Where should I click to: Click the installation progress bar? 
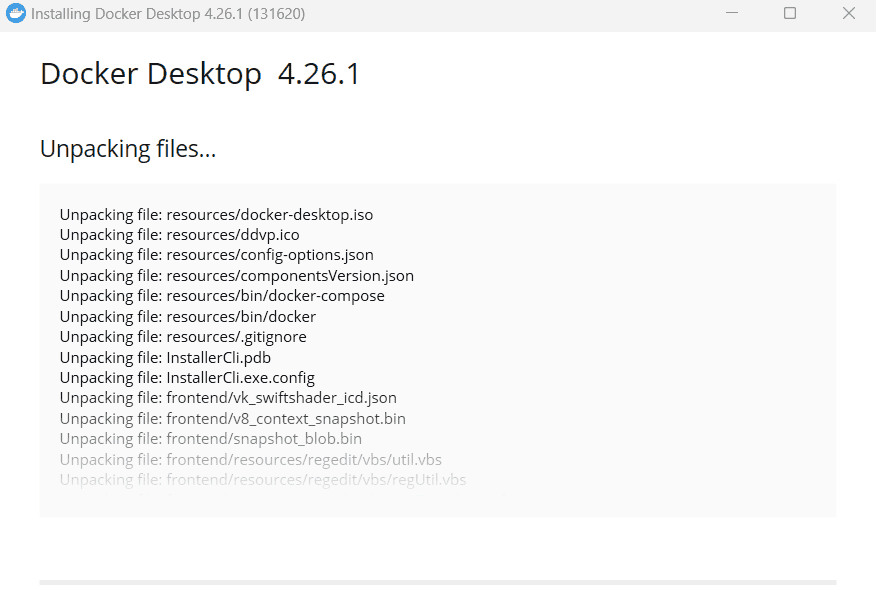437,582
